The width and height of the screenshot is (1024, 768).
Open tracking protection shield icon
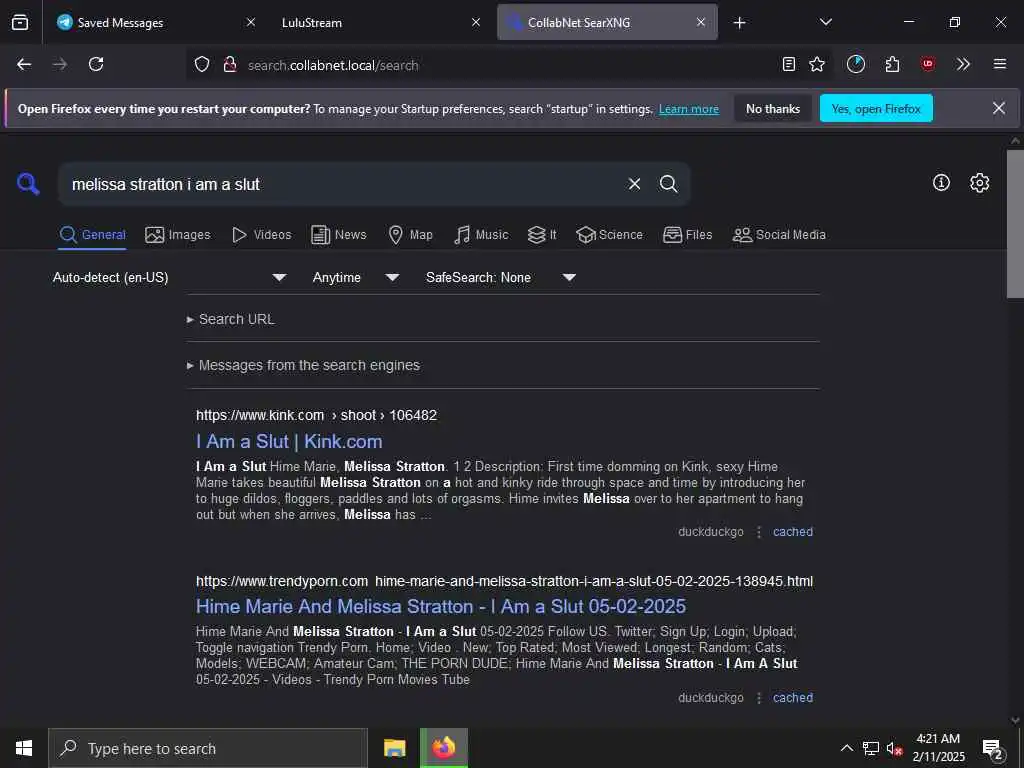point(202,64)
